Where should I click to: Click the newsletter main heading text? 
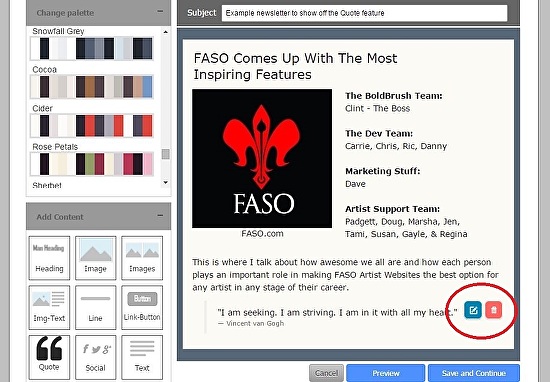(295, 66)
